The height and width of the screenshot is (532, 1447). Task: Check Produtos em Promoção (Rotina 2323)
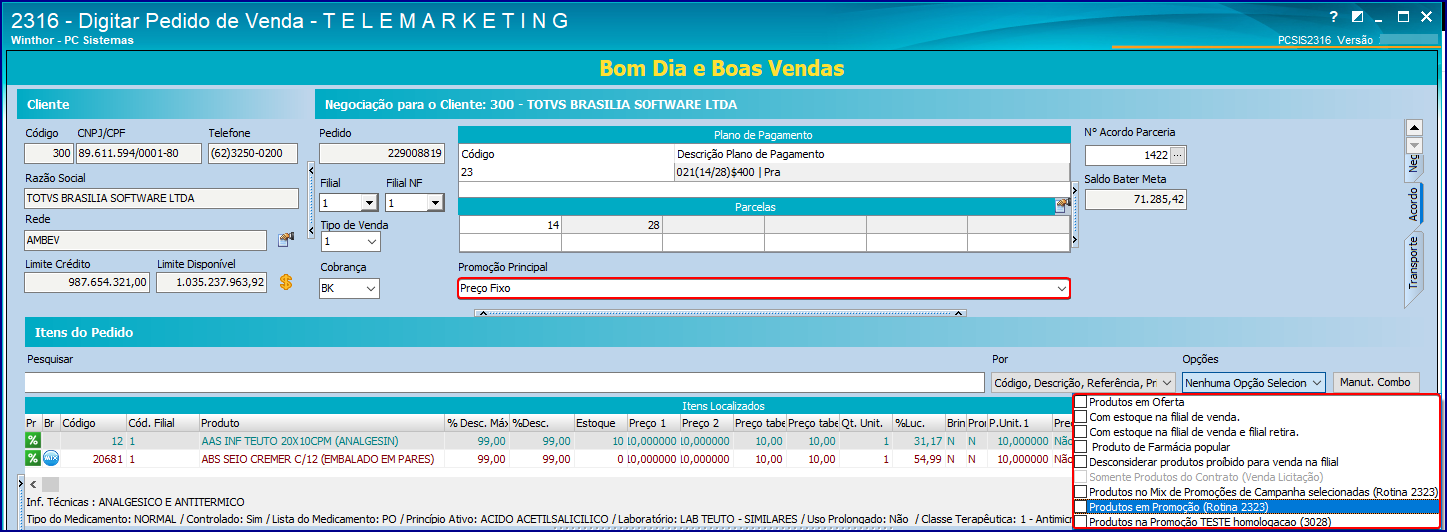click(x=1080, y=507)
